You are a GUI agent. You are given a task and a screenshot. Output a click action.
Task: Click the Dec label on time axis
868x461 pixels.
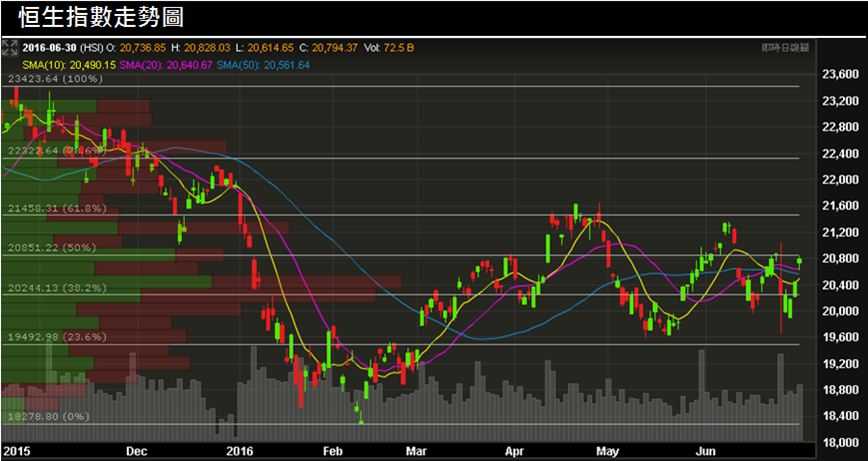coord(136,450)
